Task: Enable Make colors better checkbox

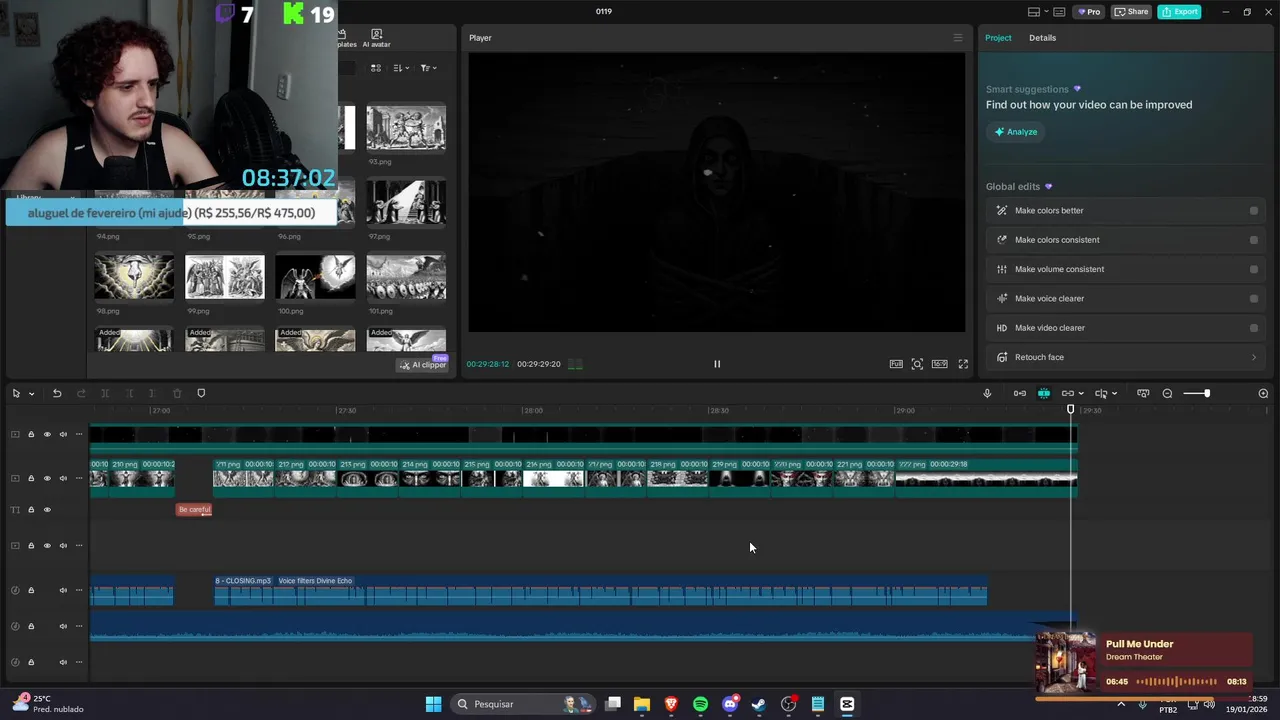Action: click(x=1254, y=211)
